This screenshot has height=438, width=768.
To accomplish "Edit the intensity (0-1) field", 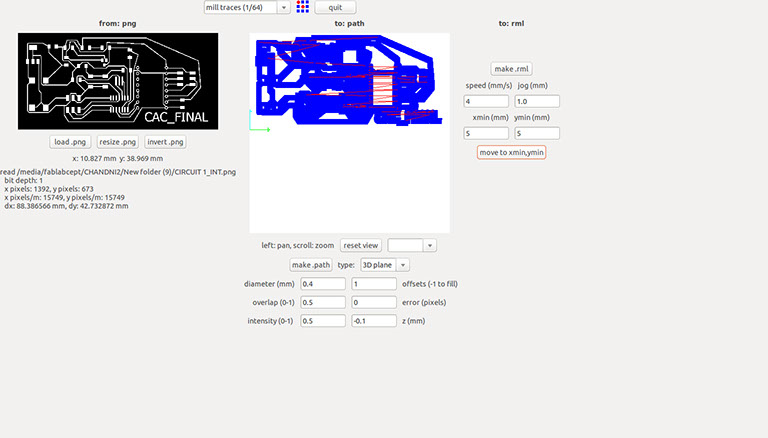I will (323, 321).
